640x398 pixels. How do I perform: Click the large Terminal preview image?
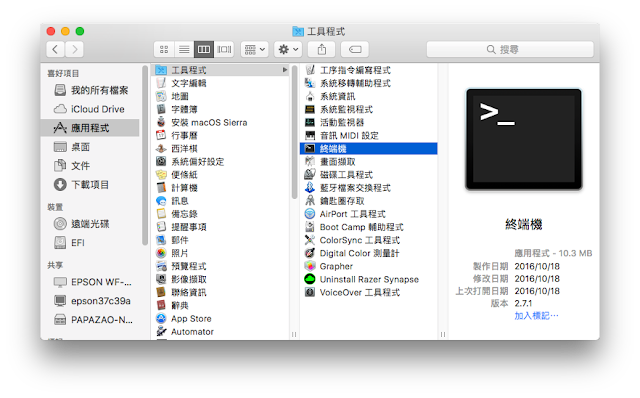coord(524,140)
